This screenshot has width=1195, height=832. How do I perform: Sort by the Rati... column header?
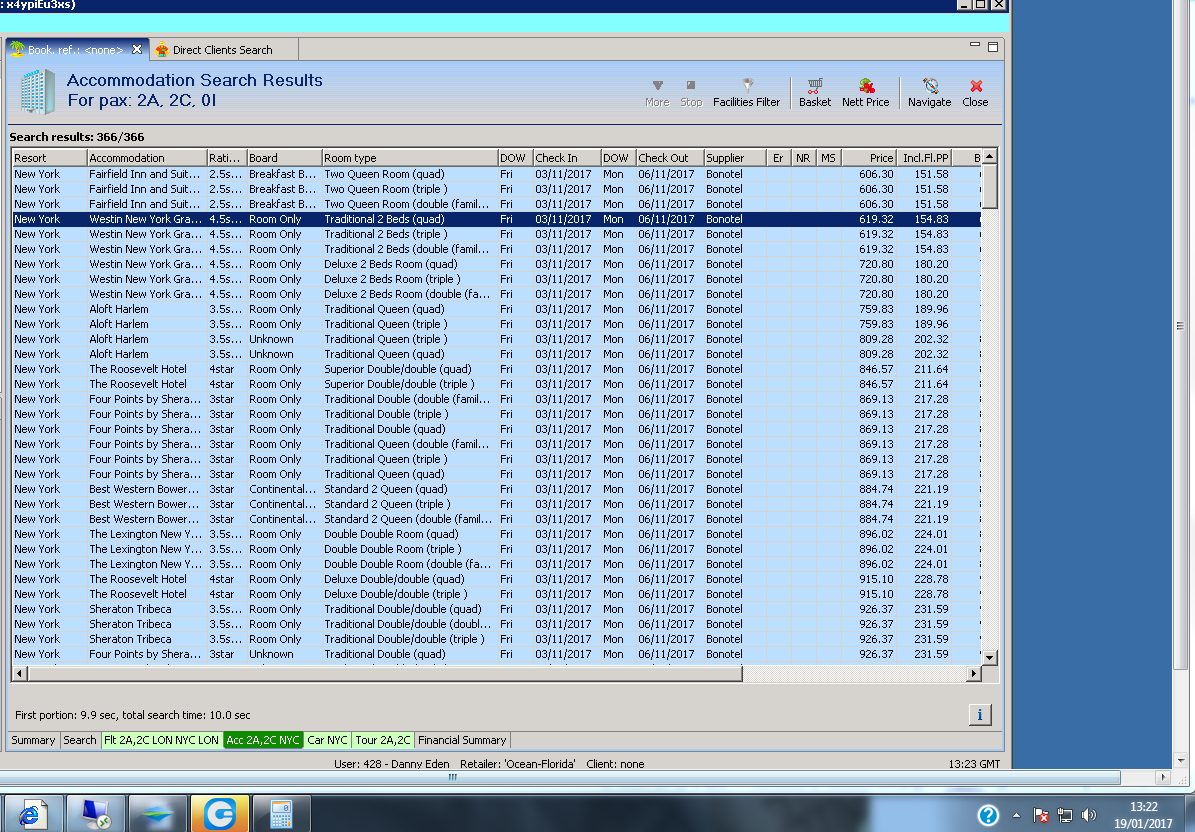coord(227,158)
